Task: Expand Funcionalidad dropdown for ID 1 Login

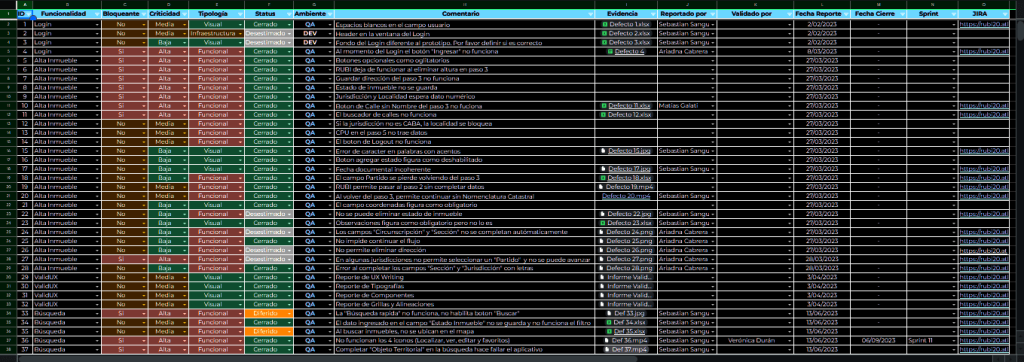Action: tap(97, 24)
